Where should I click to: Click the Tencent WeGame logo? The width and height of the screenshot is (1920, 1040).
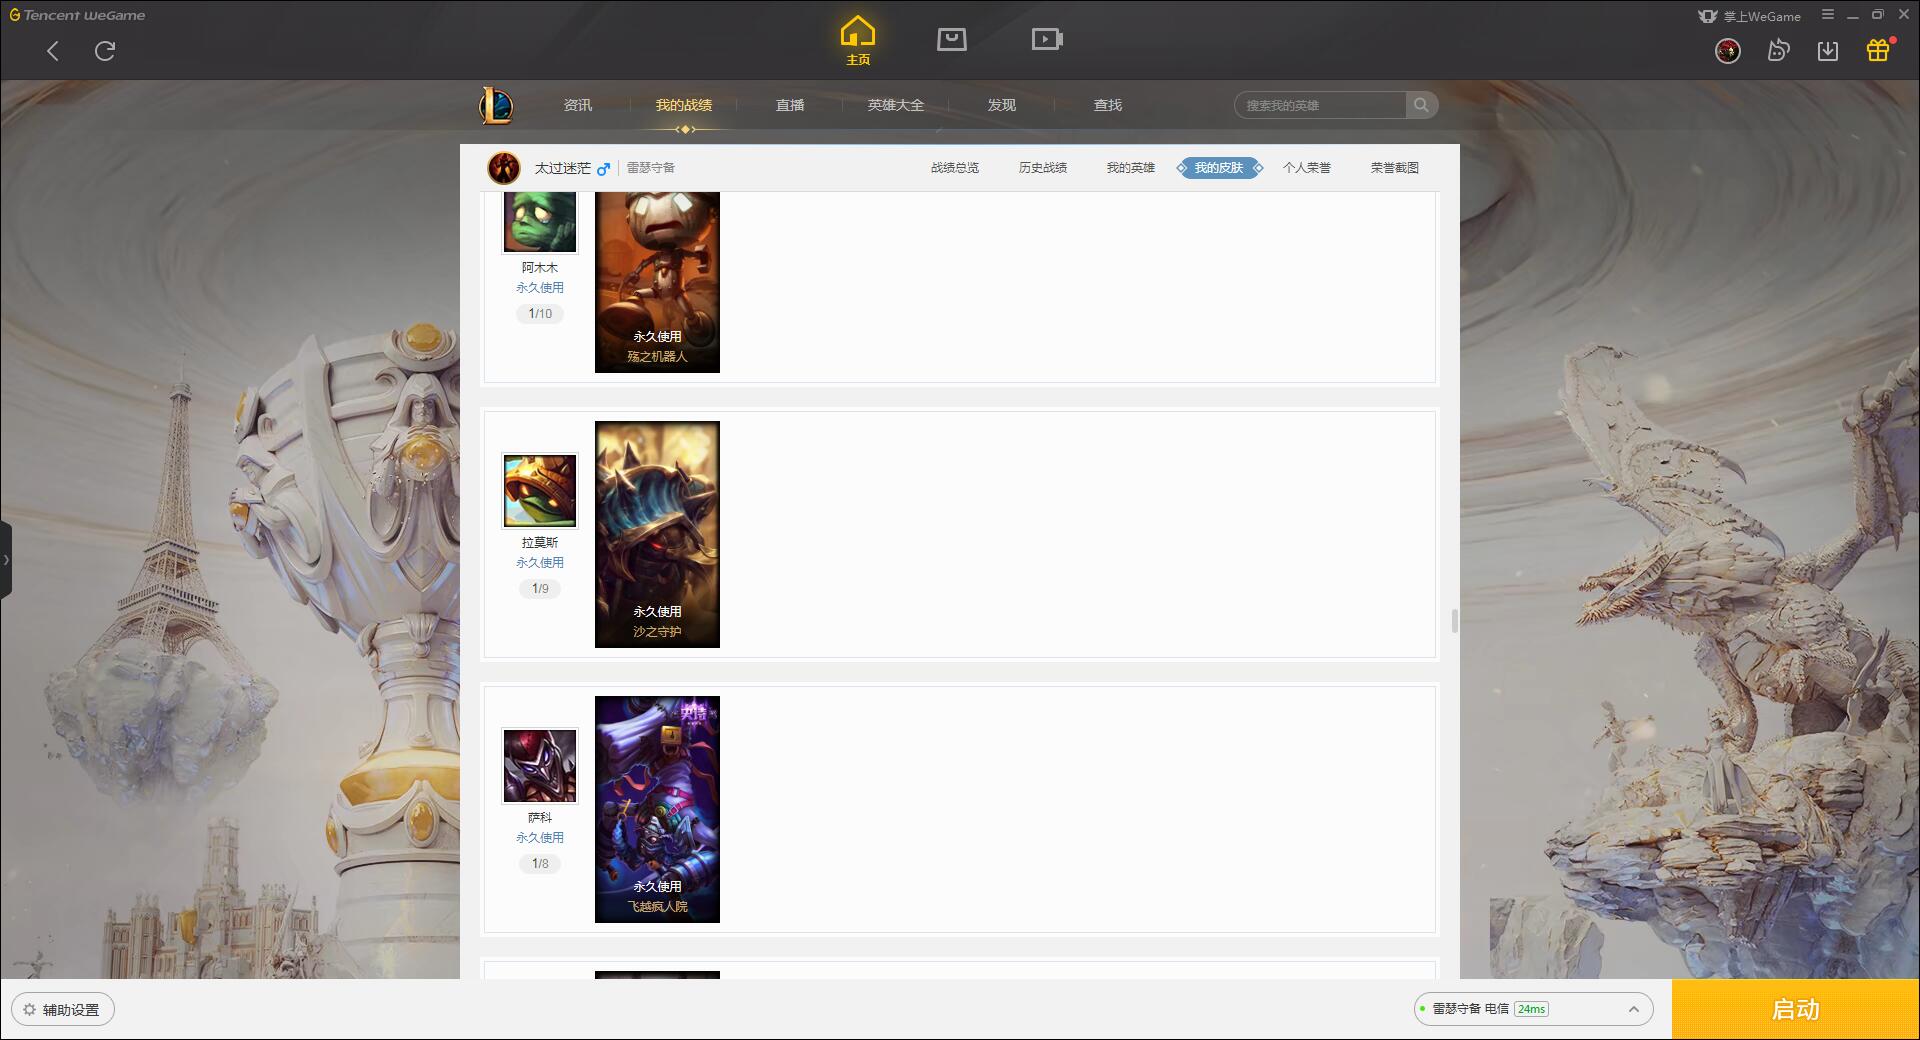coord(77,15)
